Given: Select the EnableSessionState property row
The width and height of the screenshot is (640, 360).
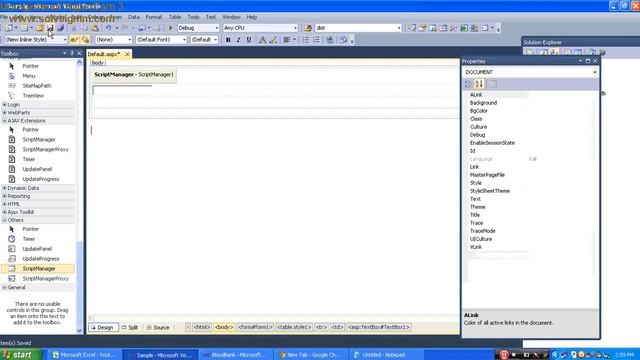Looking at the screenshot, I should [531, 143].
